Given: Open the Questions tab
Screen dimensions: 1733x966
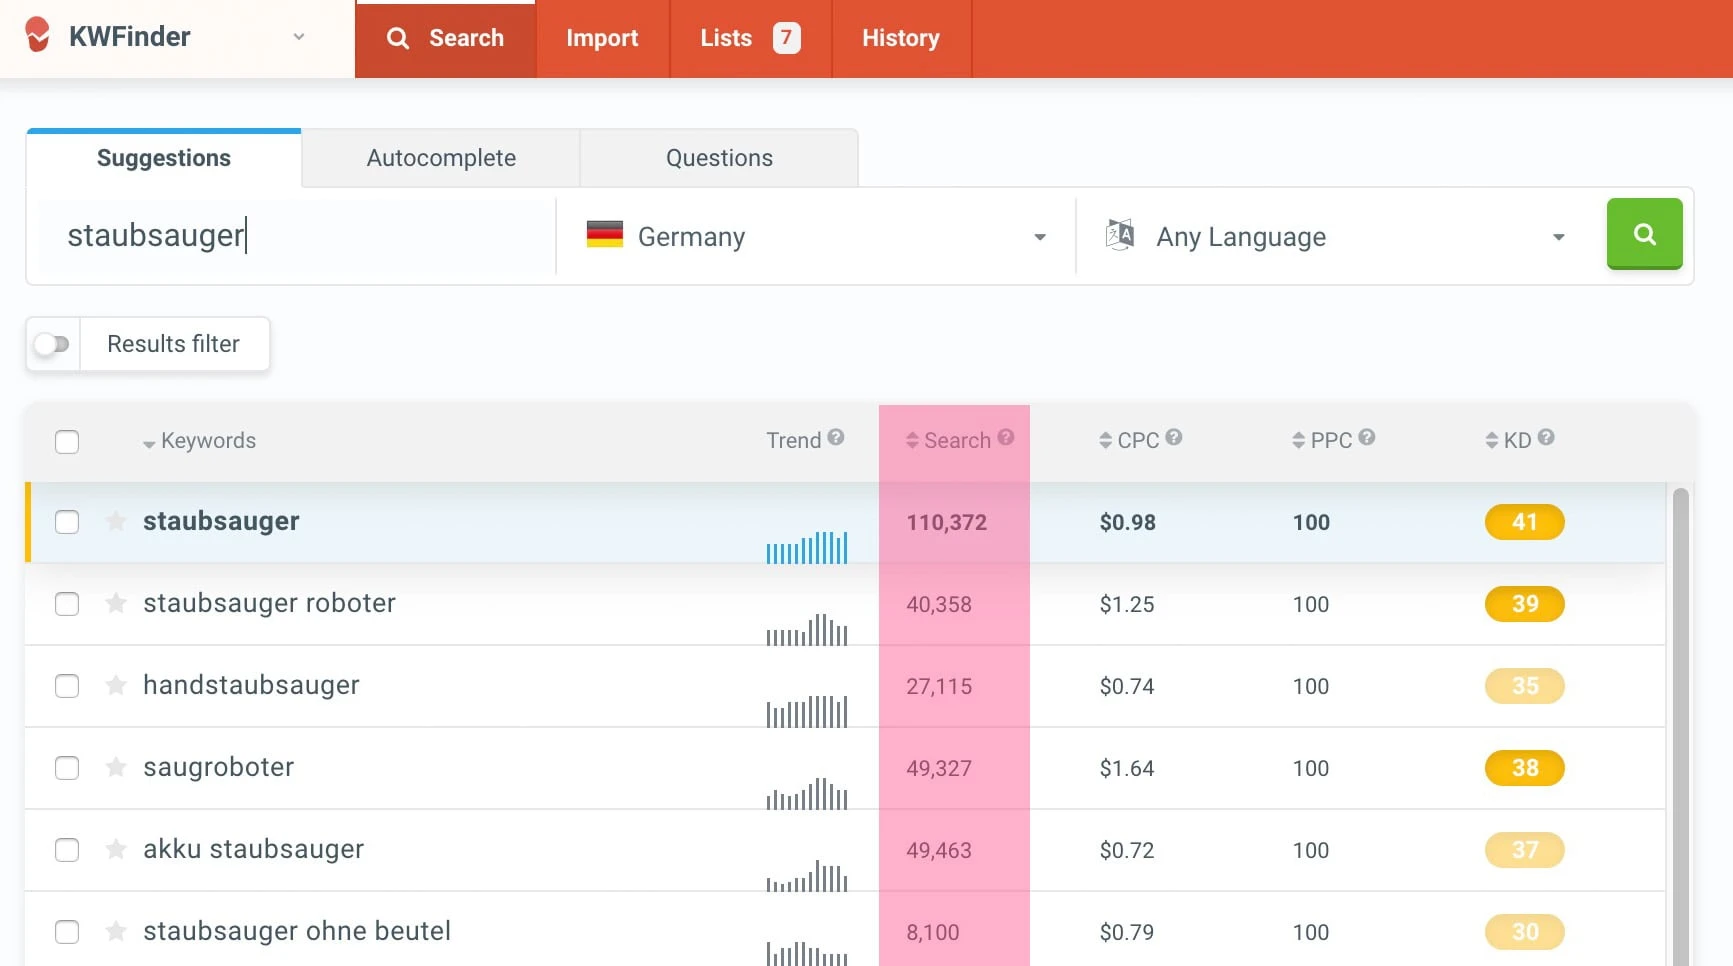Looking at the screenshot, I should 718,157.
